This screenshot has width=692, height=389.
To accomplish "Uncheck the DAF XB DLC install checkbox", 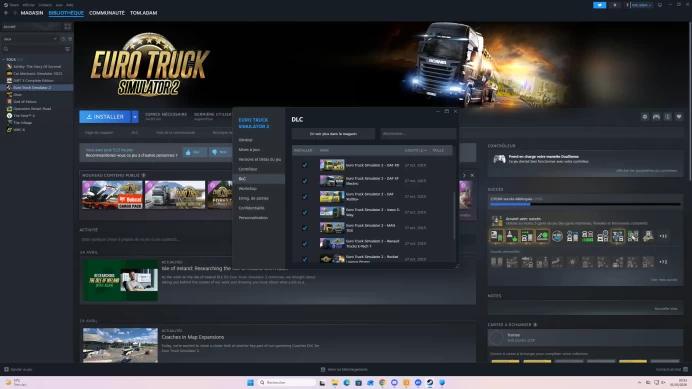I will click(x=305, y=165).
